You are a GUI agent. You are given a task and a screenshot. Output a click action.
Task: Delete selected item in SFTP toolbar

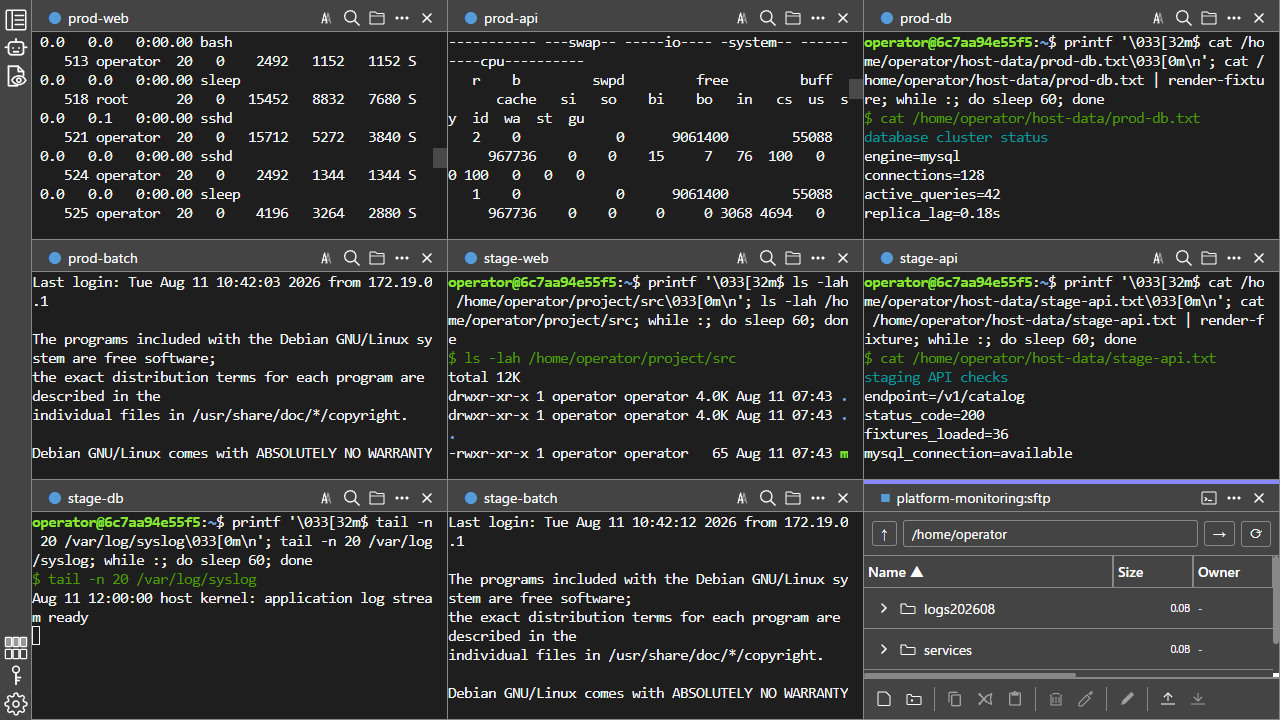pos(1055,699)
